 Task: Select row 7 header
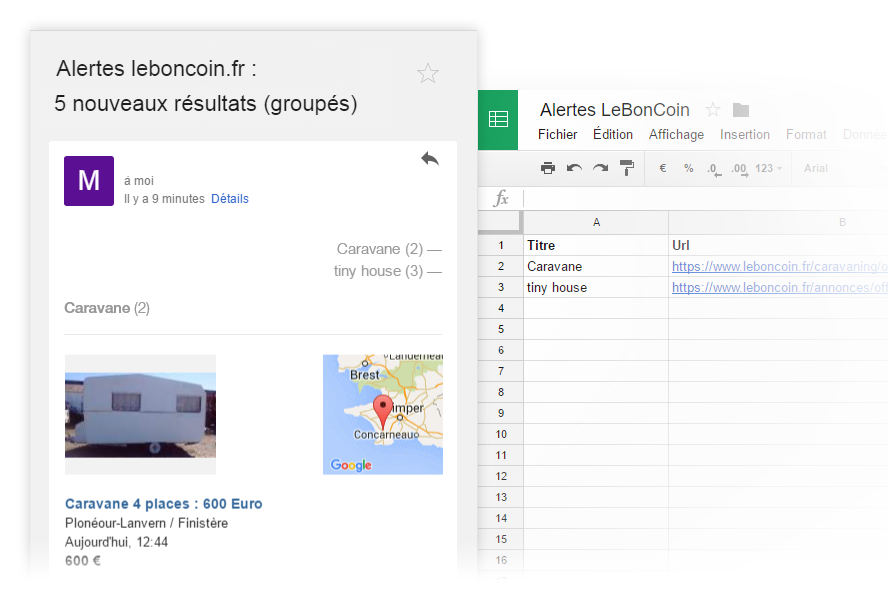(x=501, y=371)
